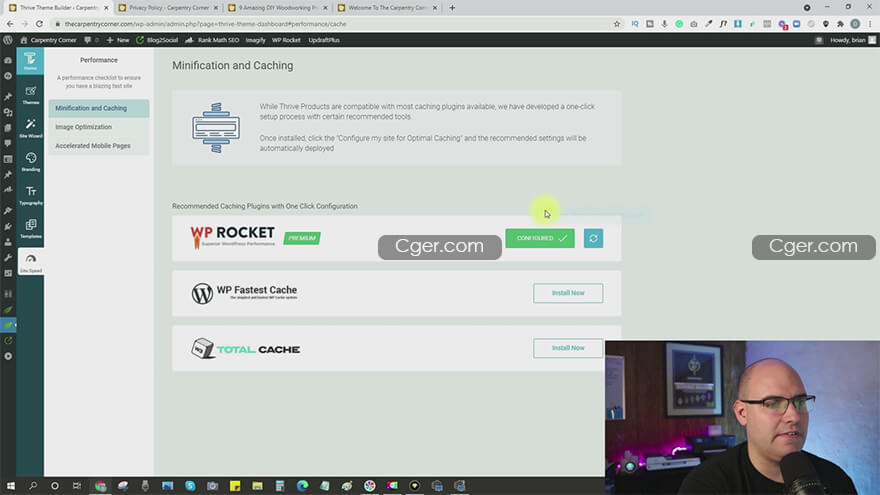Open the Branding palette icon
The width and height of the screenshot is (880, 495).
pos(30,162)
